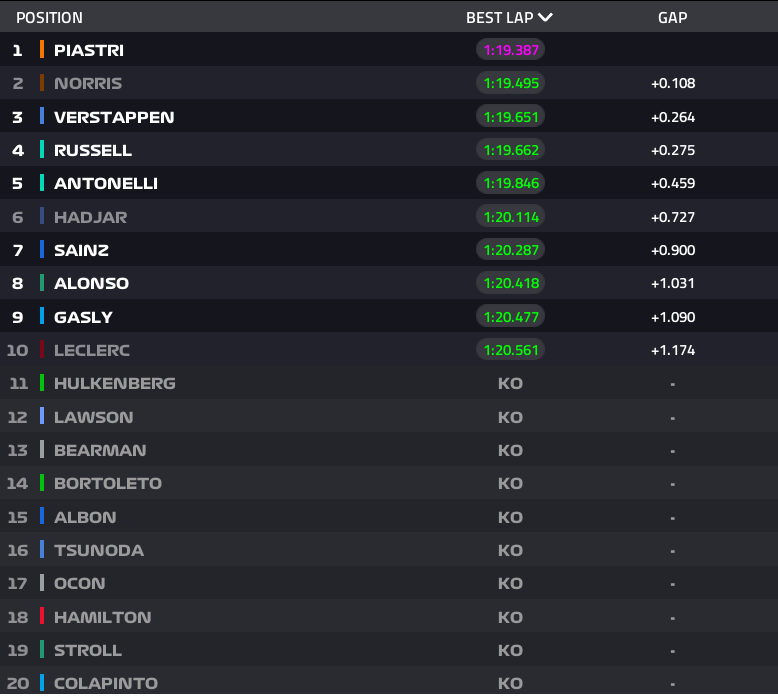Click position number 14 beside Bortoleto

(17, 483)
